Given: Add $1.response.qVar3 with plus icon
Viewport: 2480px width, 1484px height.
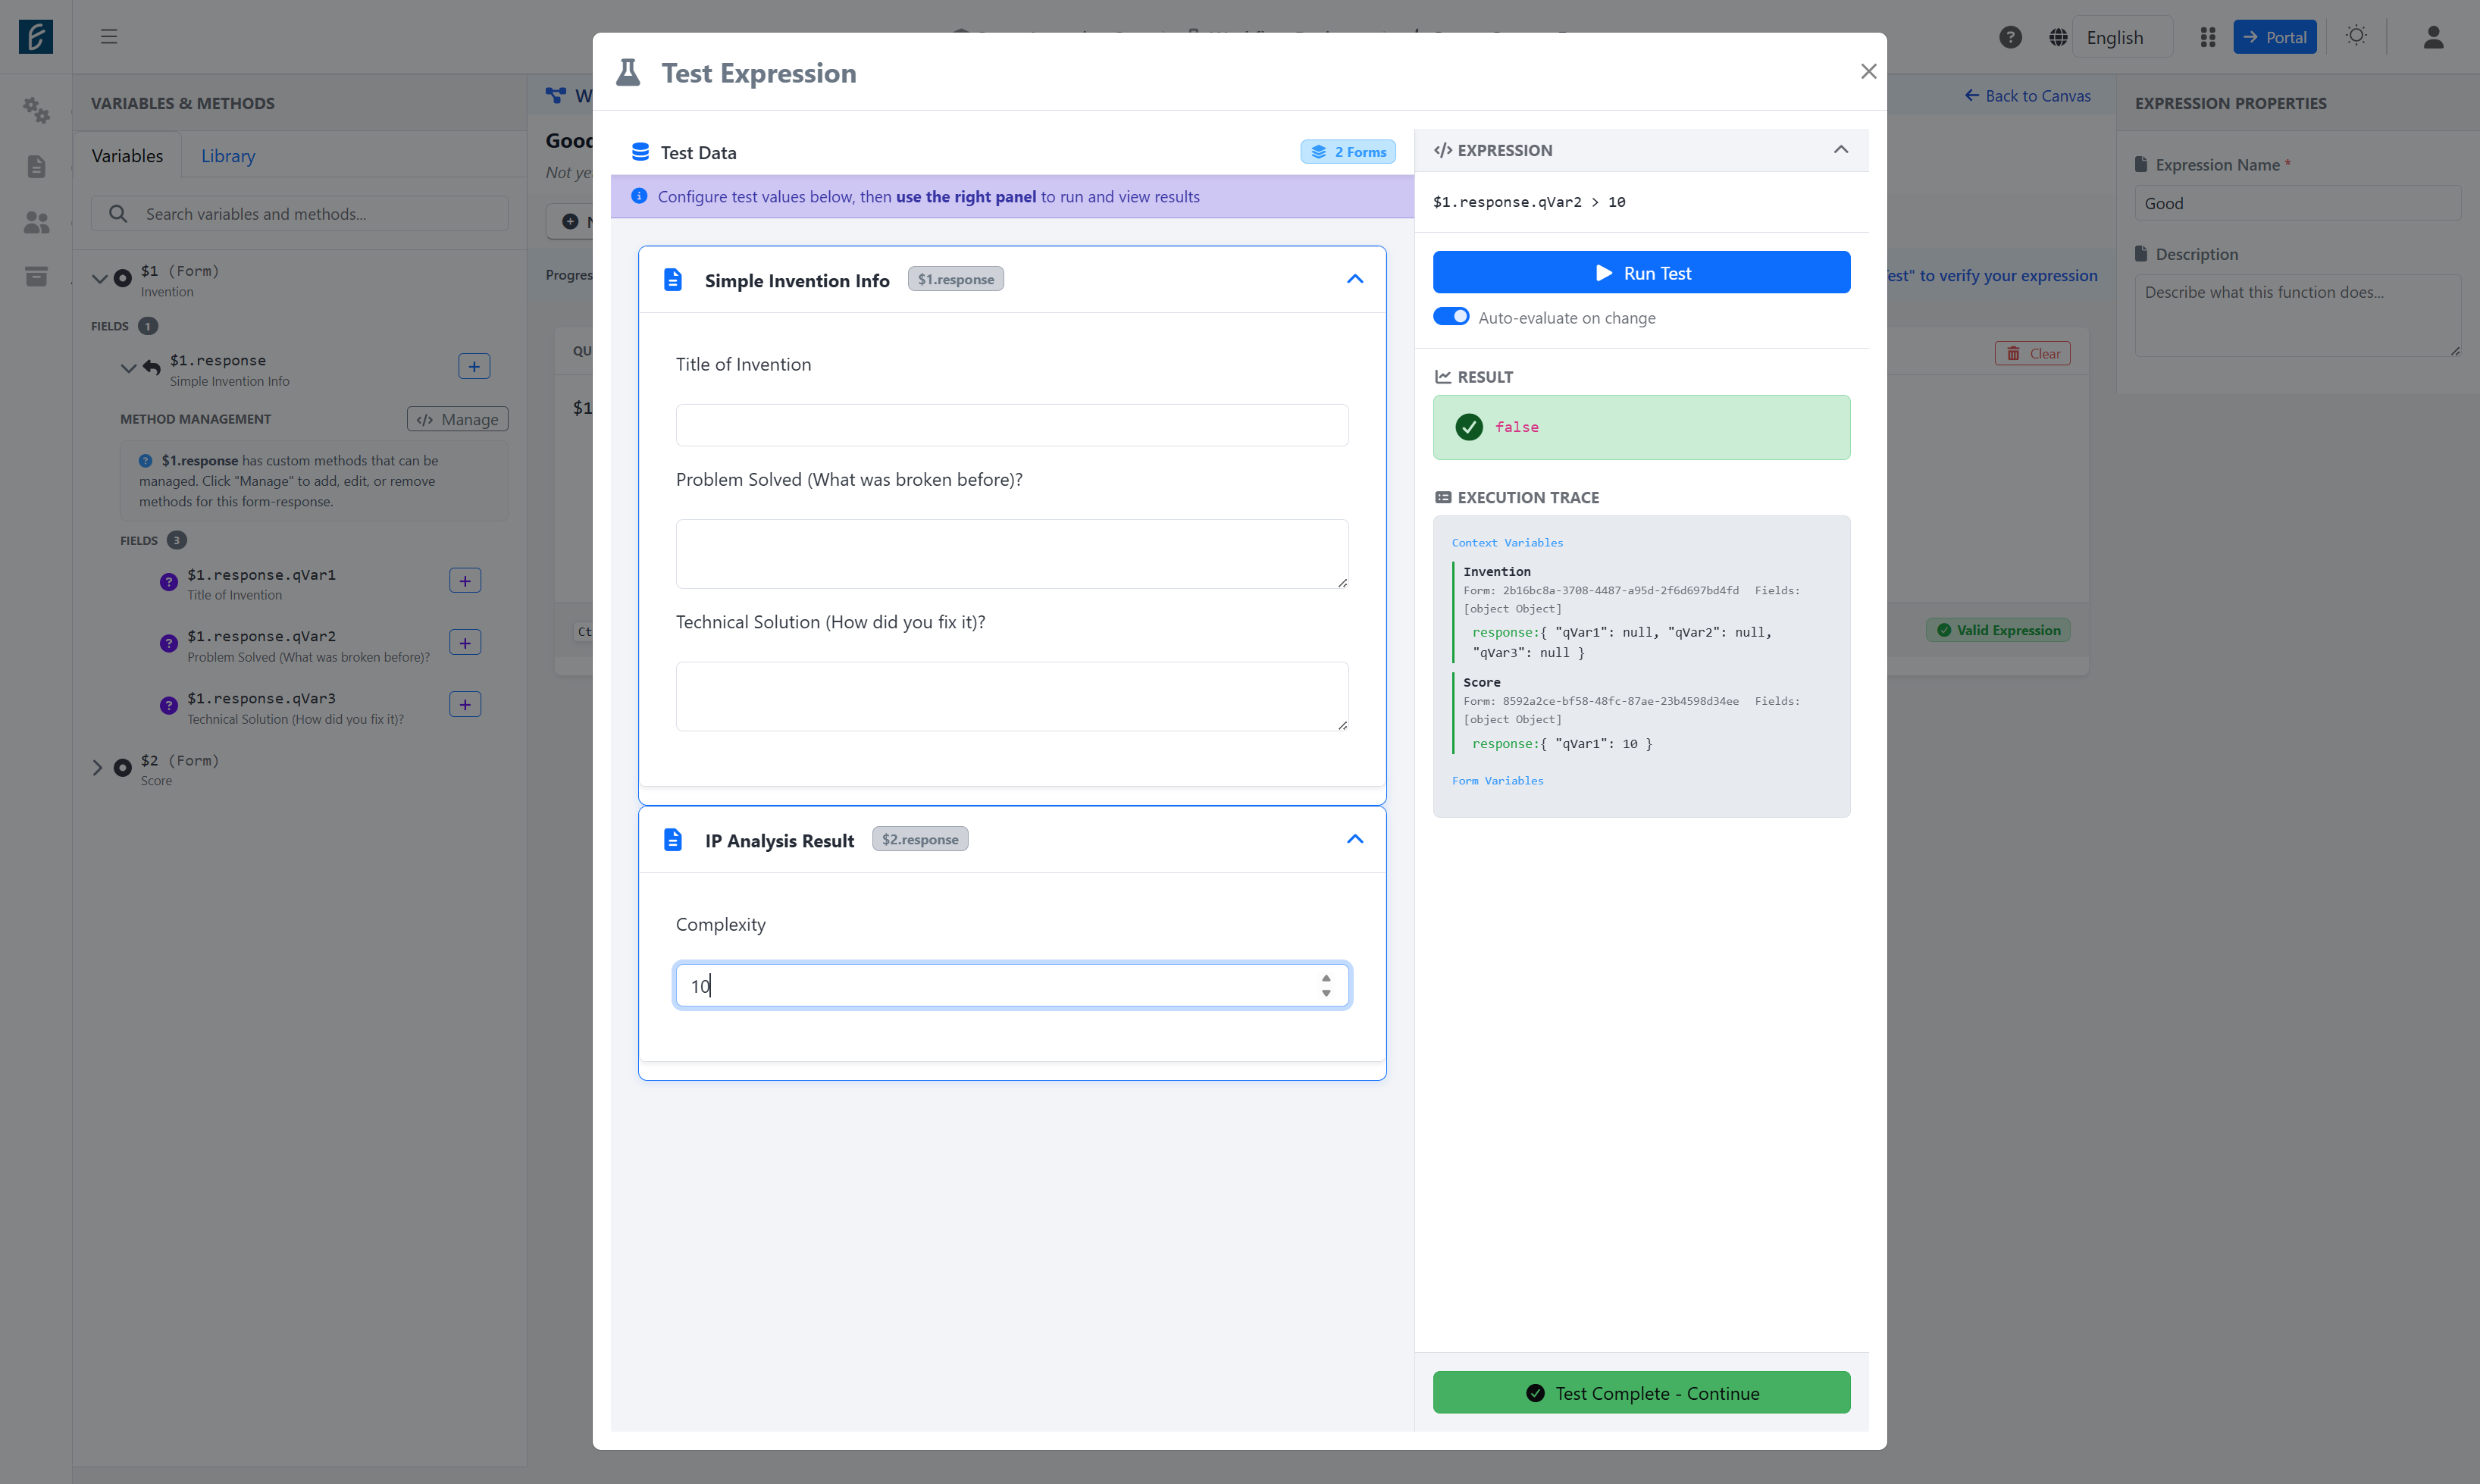Looking at the screenshot, I should point(465,705).
